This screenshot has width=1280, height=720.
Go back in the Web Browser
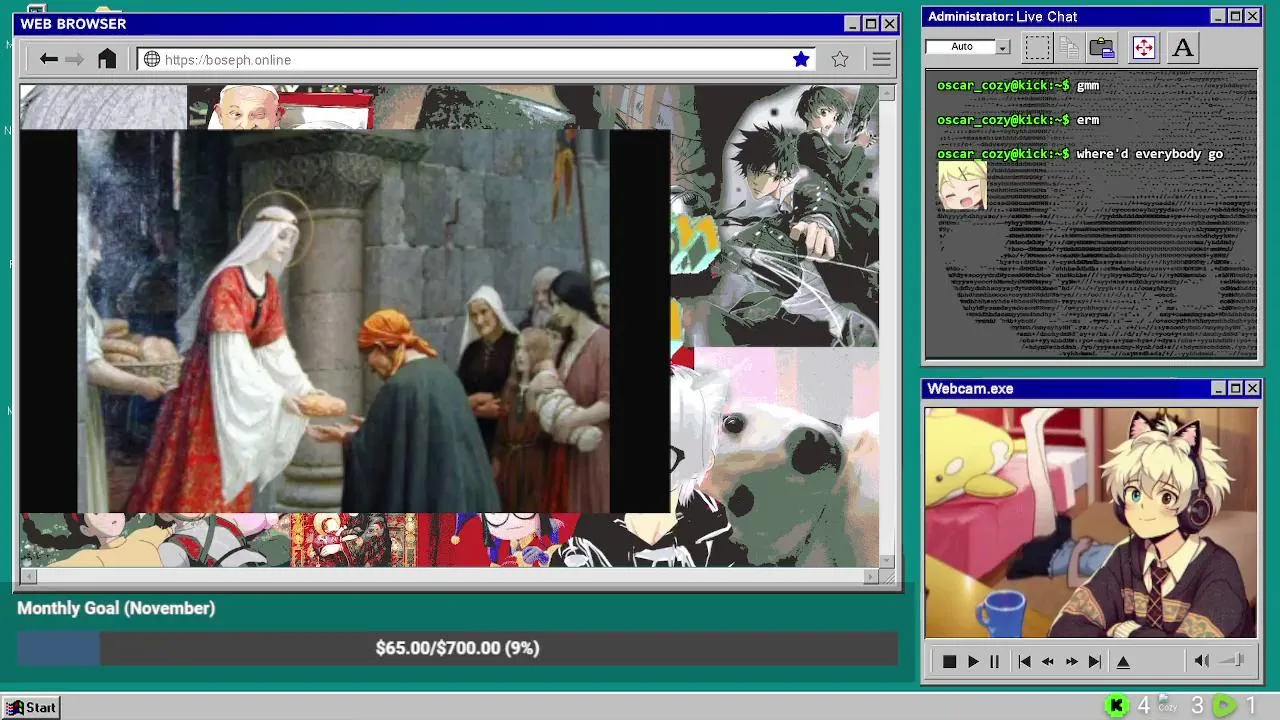(48, 59)
